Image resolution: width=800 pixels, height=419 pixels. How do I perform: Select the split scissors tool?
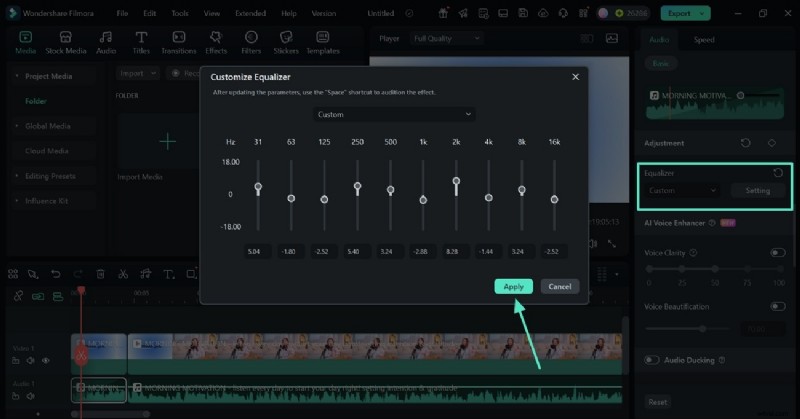pyautogui.click(x=123, y=274)
